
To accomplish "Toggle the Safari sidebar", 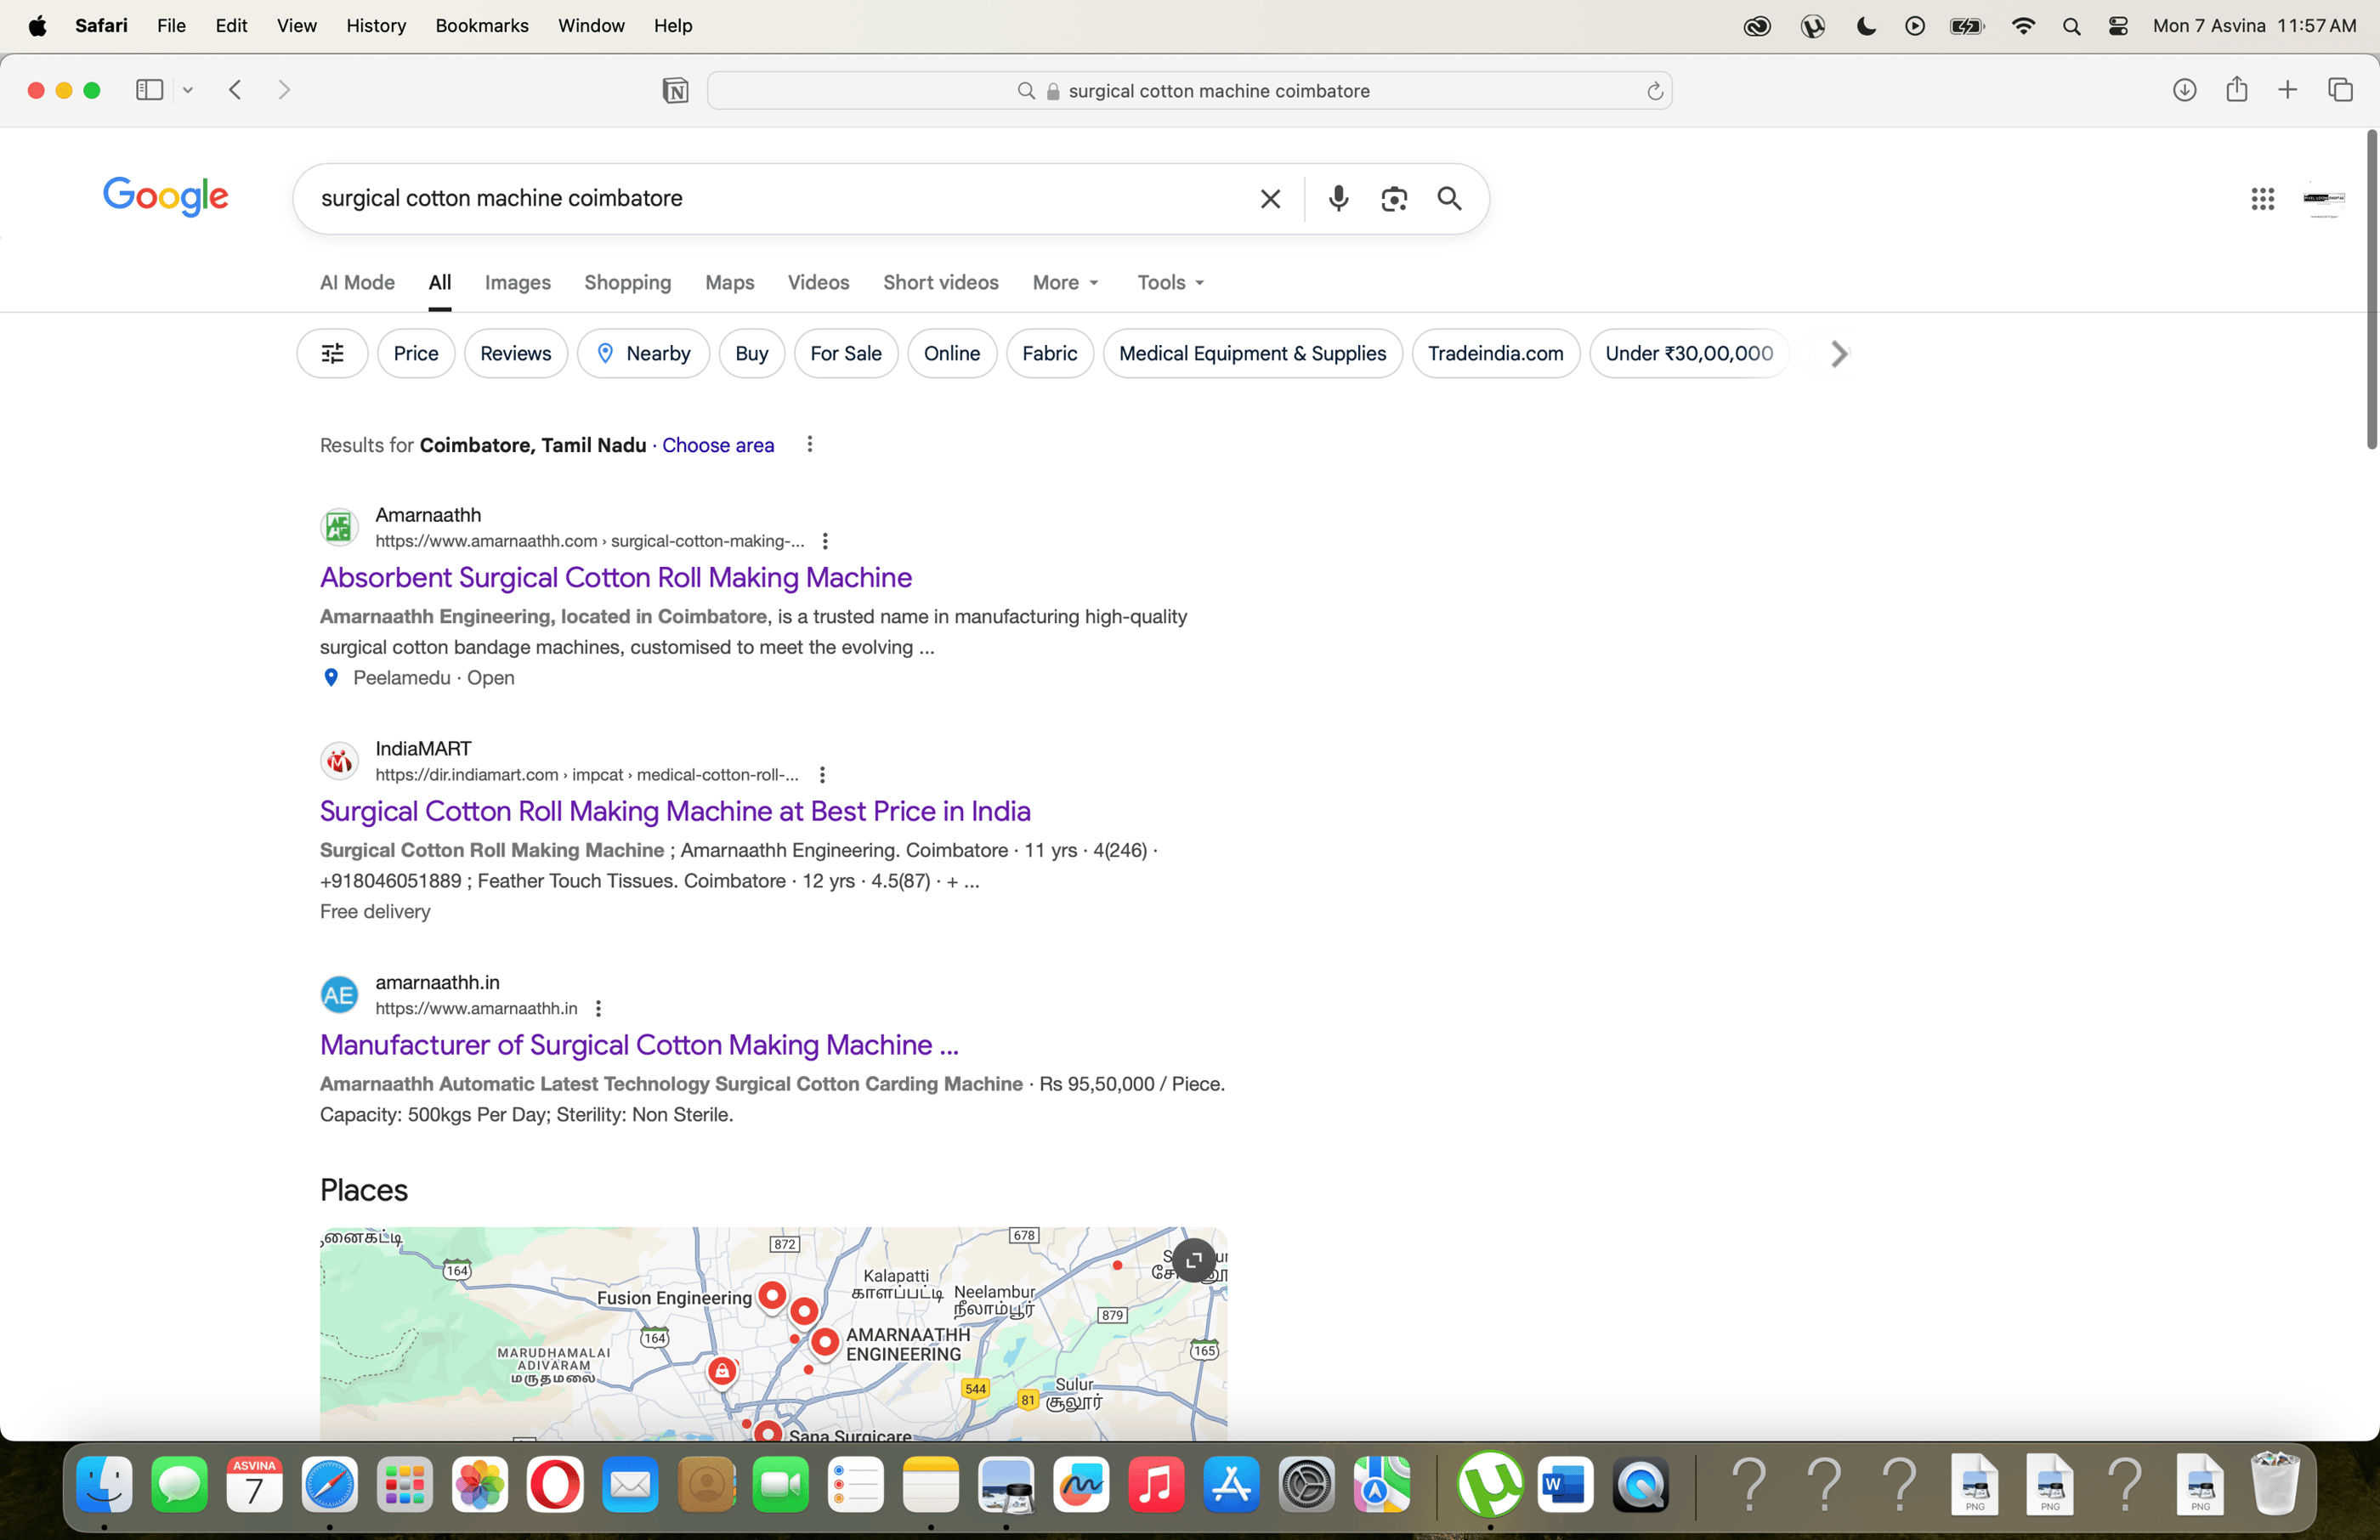I will (x=148, y=89).
